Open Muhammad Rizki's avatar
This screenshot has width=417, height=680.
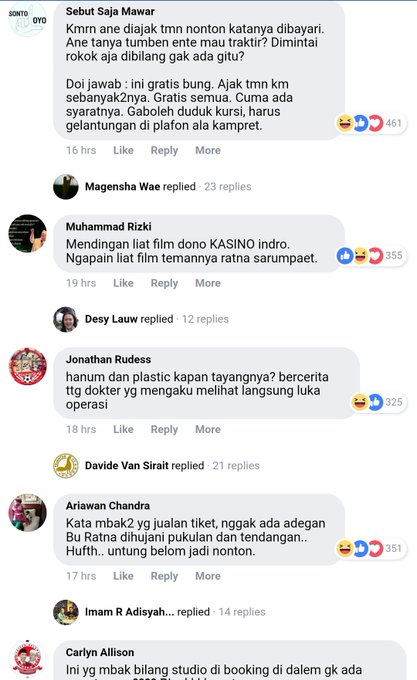click(27, 234)
